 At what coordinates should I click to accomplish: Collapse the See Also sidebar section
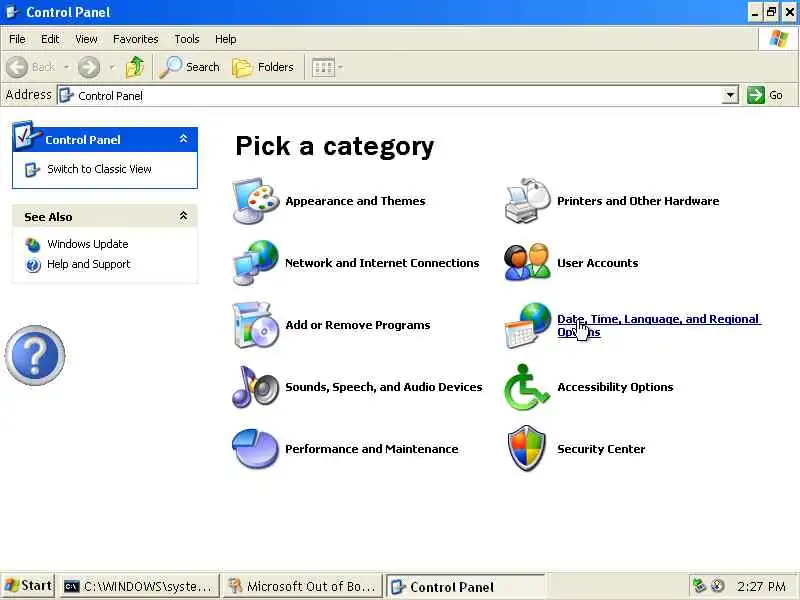(183, 216)
